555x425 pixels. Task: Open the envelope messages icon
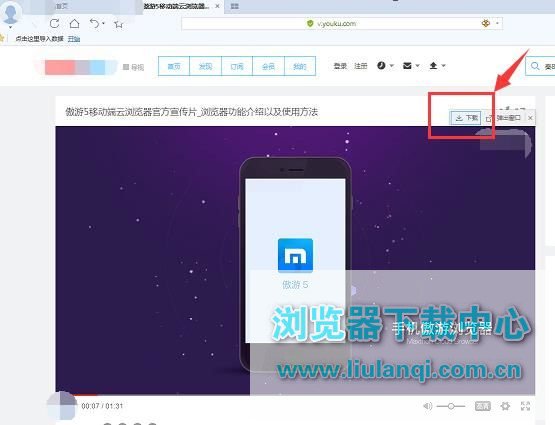click(x=407, y=65)
